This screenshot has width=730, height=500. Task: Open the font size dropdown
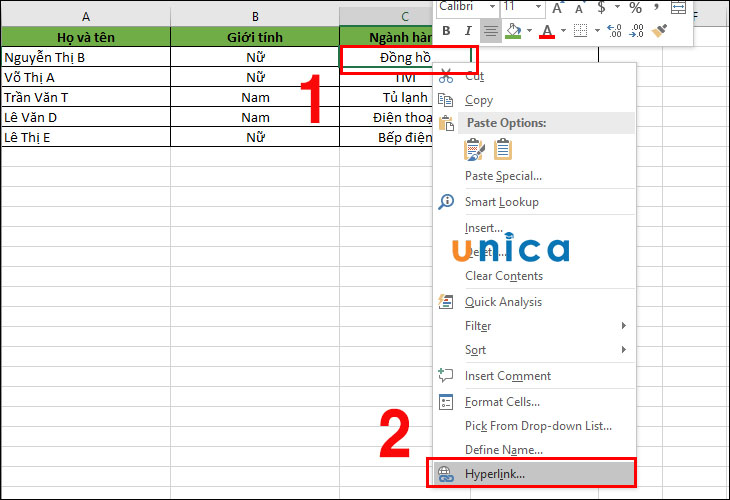pyautogui.click(x=537, y=7)
